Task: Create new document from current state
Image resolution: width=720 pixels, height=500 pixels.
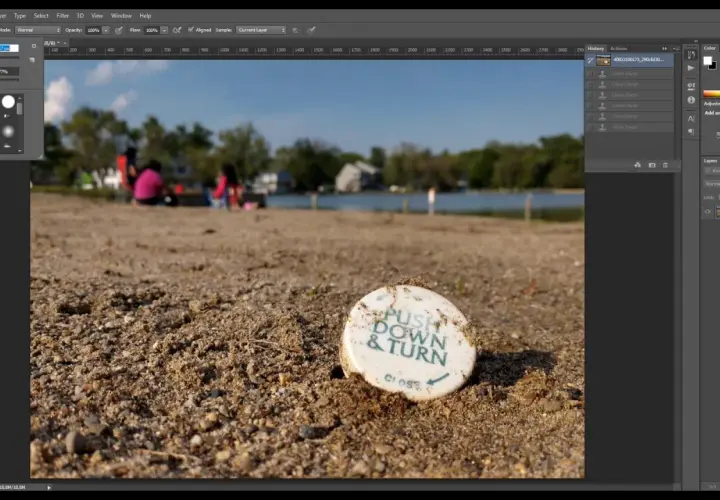Action: click(637, 165)
